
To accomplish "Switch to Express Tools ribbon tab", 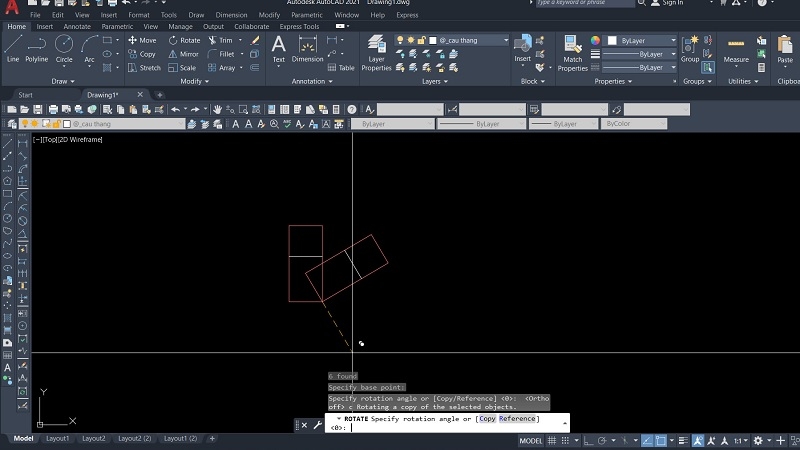I will click(299, 27).
